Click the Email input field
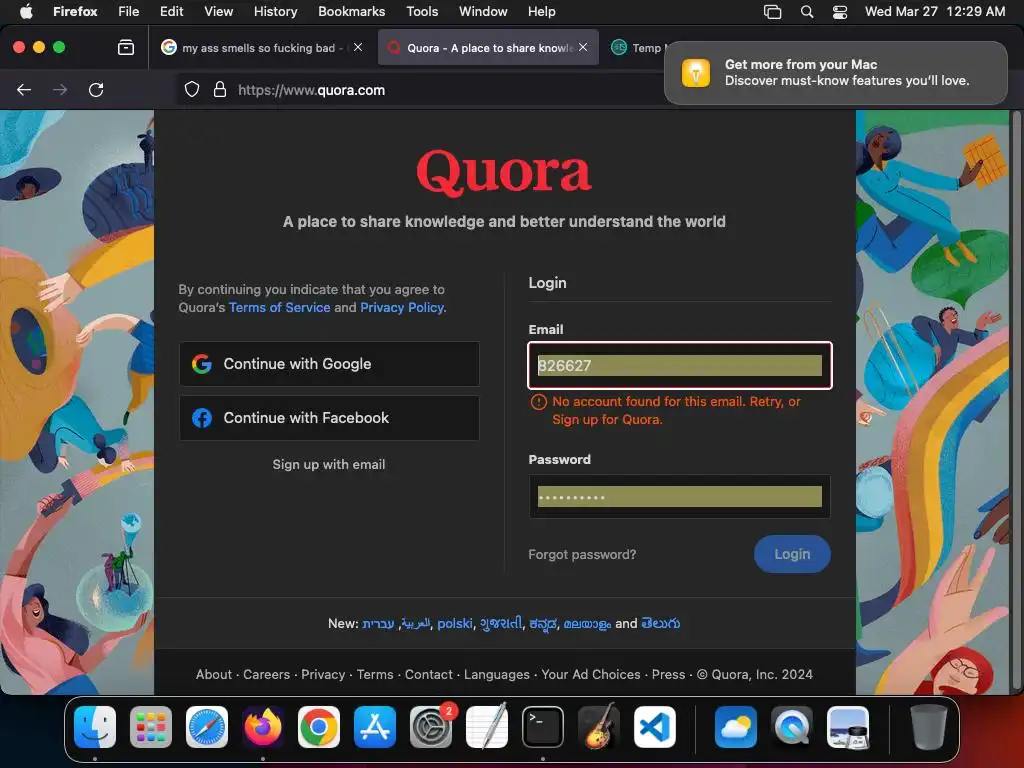The image size is (1024, 768). [x=679, y=365]
